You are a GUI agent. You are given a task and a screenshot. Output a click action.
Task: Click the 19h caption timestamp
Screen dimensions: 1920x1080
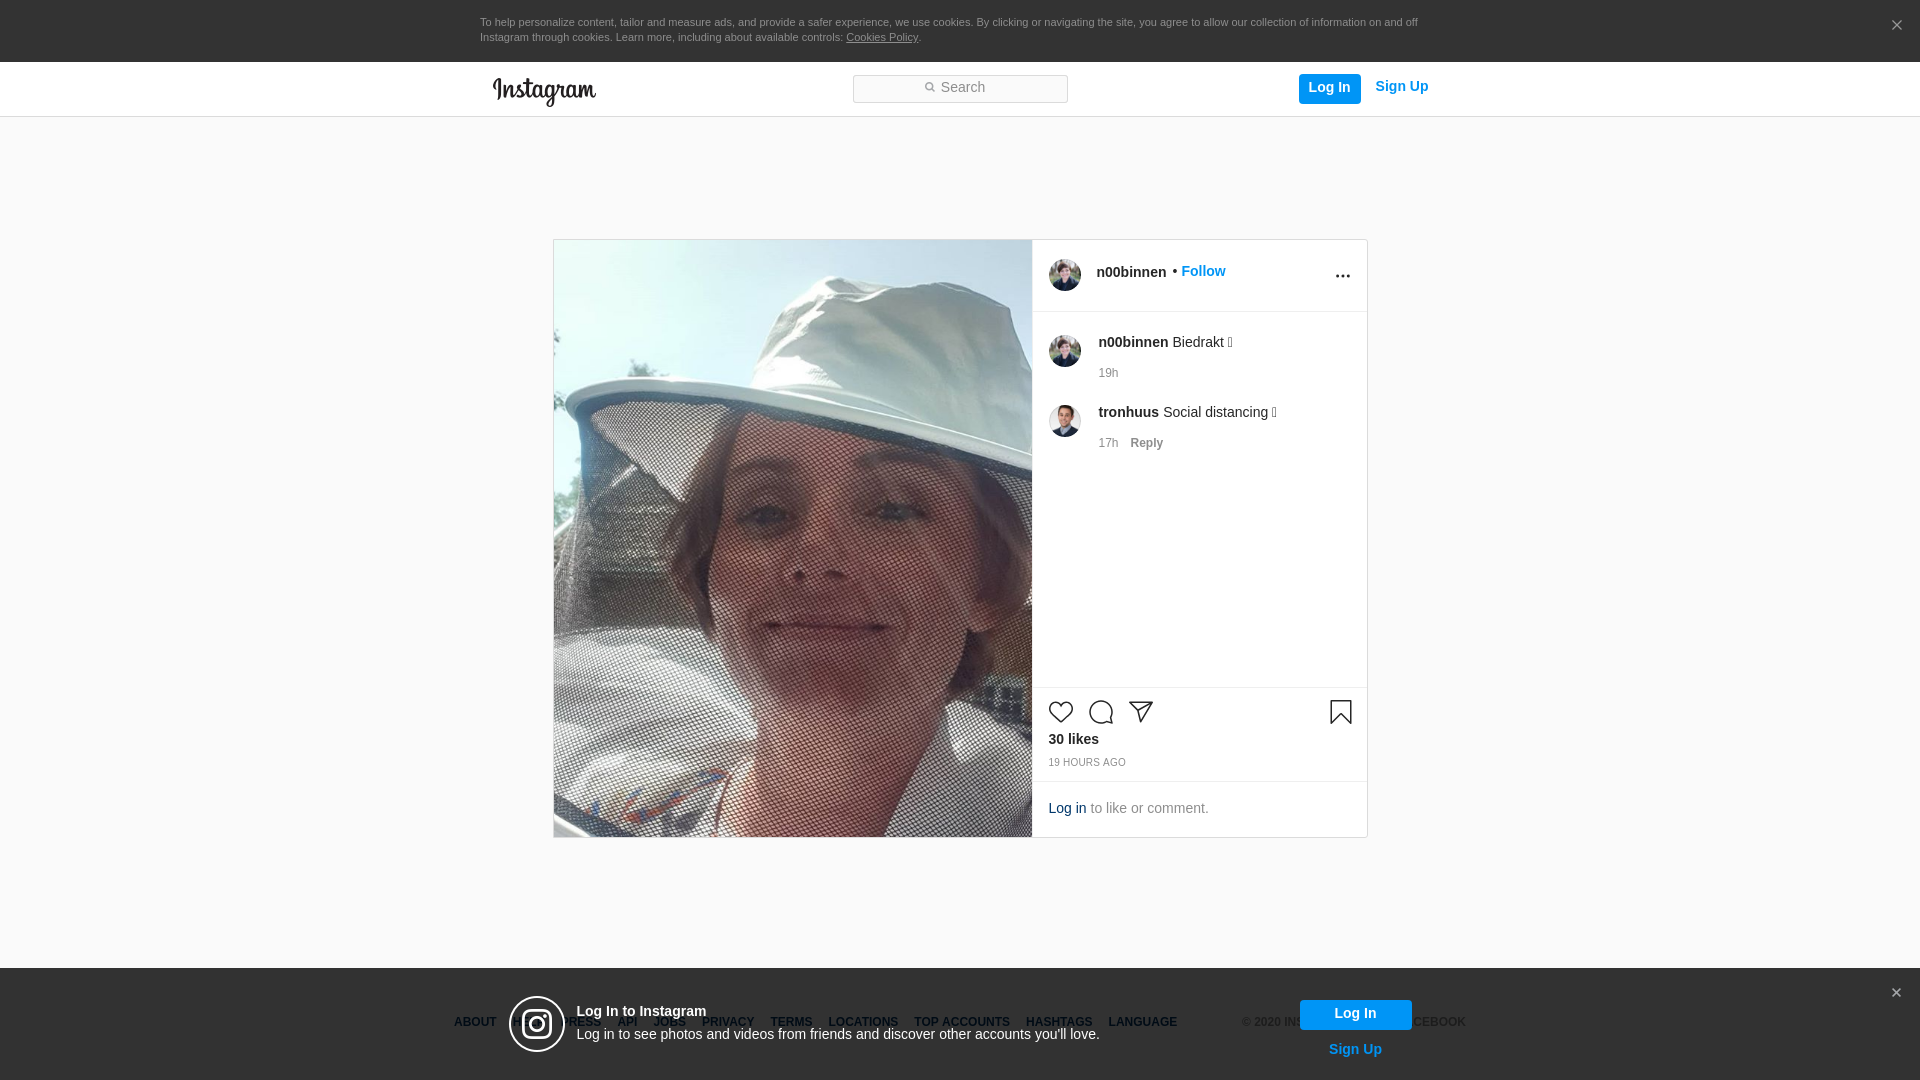click(x=1108, y=373)
